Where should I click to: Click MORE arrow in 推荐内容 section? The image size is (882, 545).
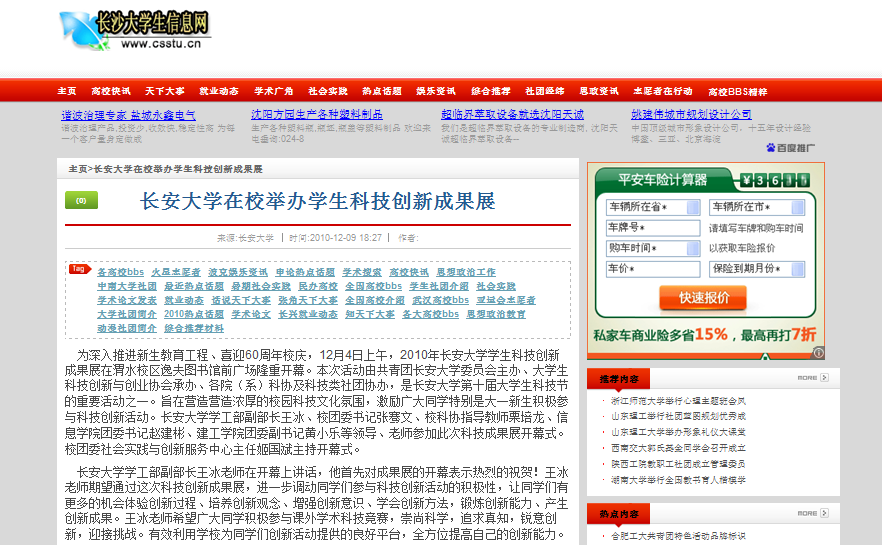point(812,378)
